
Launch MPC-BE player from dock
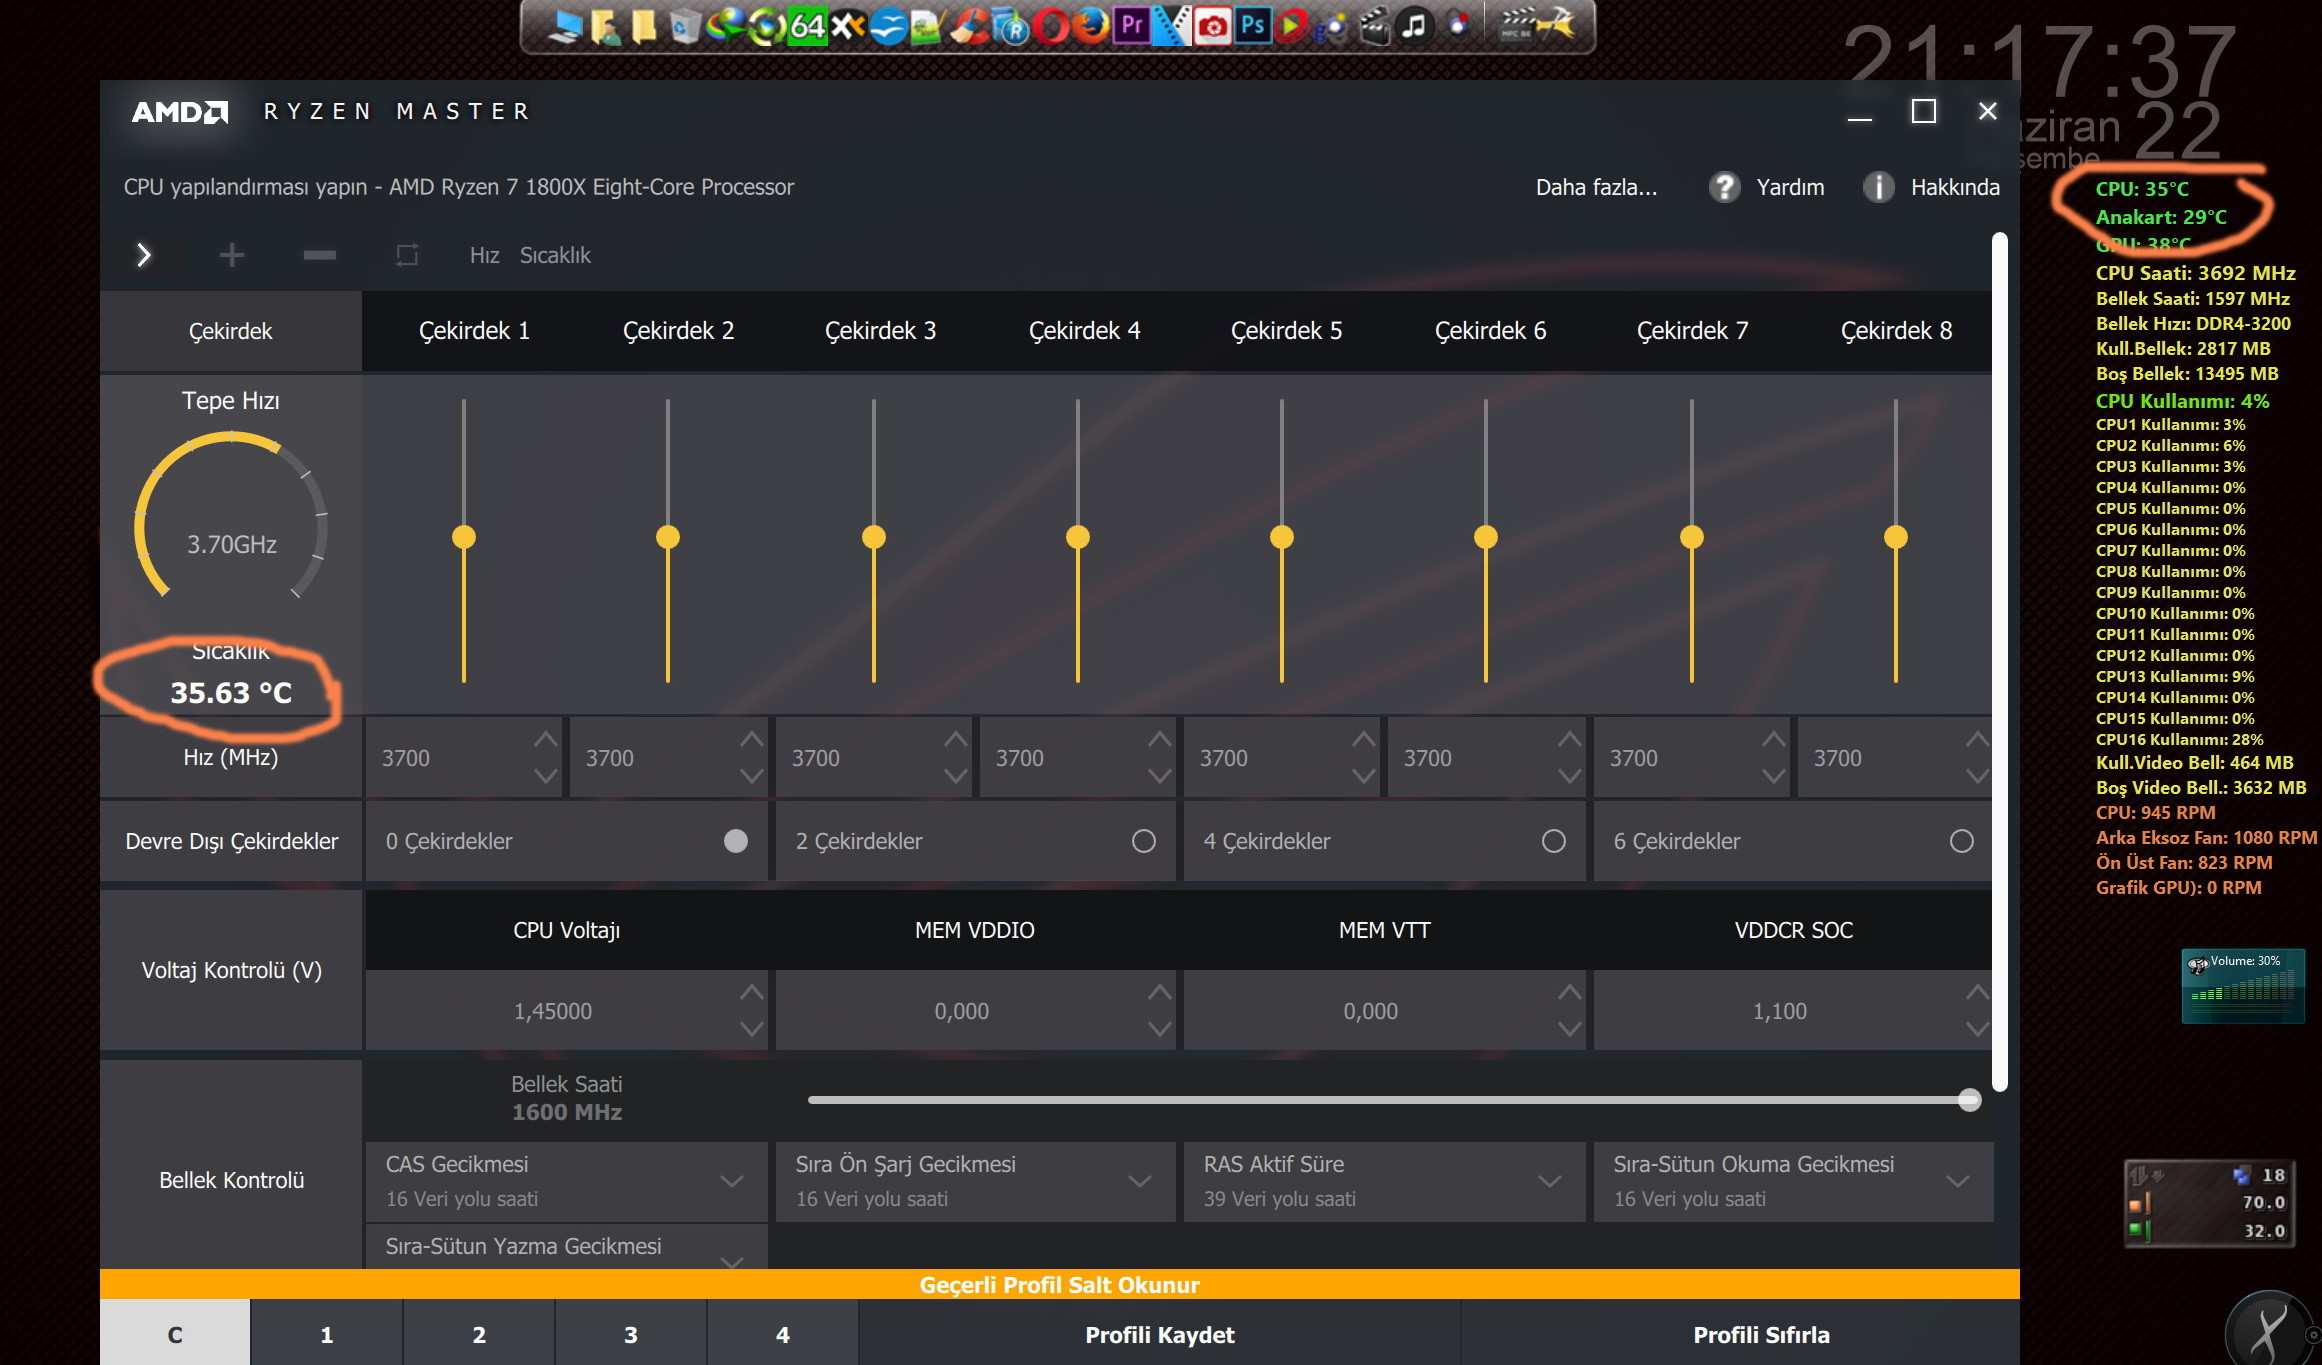pos(1517,27)
